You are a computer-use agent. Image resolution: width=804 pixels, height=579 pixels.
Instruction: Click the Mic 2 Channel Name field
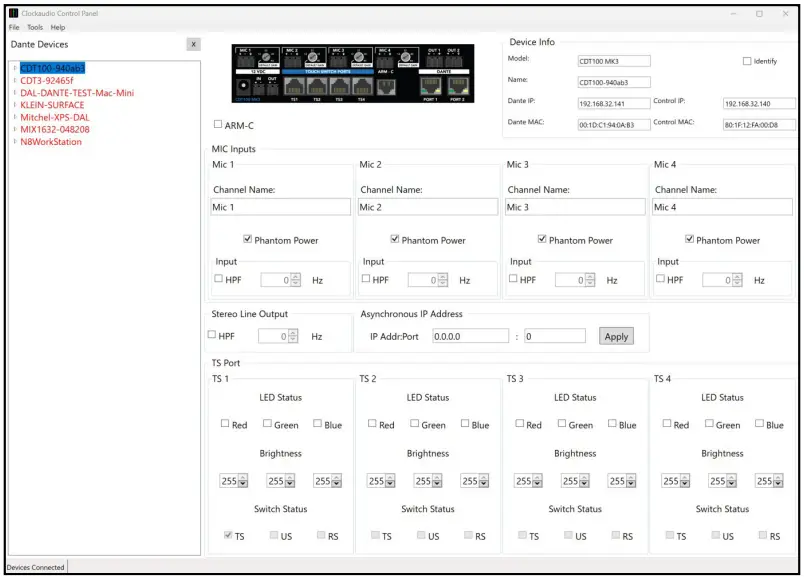pyautogui.click(x=427, y=206)
